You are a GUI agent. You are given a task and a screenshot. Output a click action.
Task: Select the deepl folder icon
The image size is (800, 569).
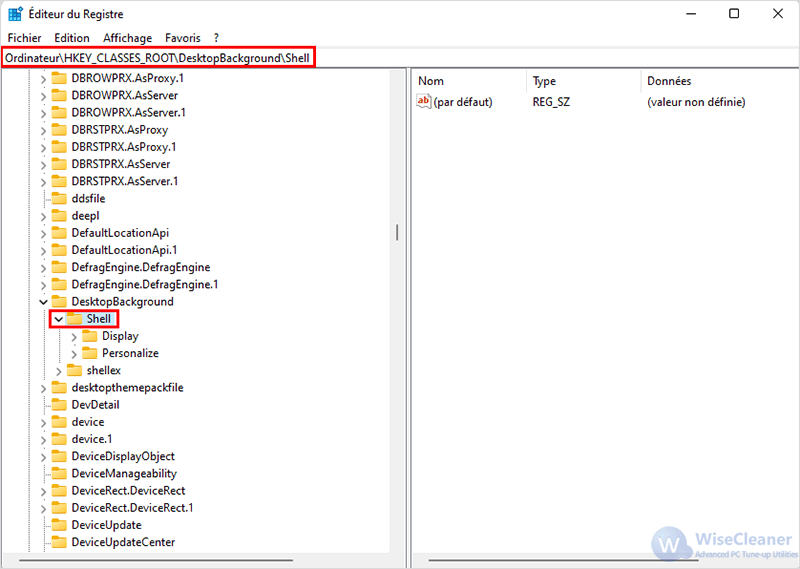[59, 215]
